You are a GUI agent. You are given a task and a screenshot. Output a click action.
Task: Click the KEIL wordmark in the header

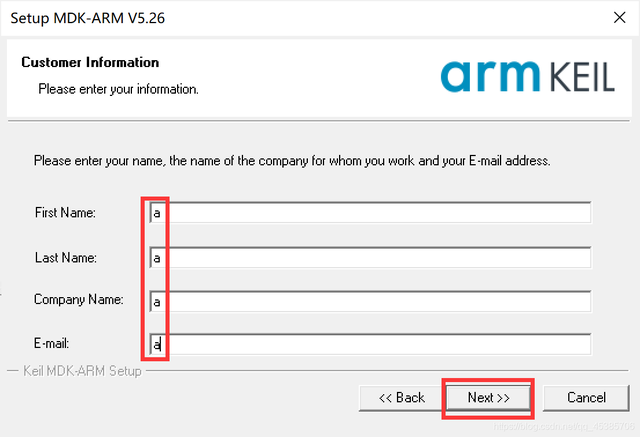(582, 77)
